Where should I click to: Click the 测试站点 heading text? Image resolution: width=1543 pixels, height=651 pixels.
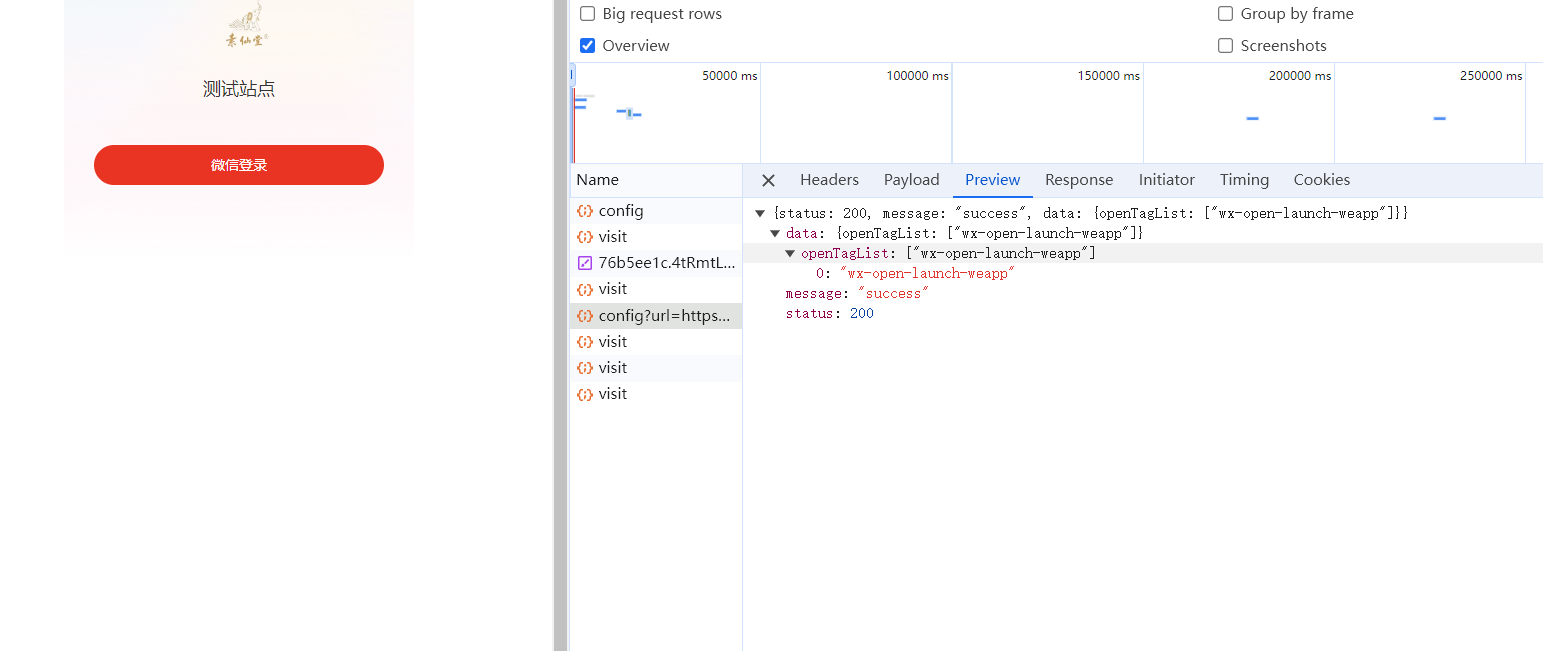(239, 89)
